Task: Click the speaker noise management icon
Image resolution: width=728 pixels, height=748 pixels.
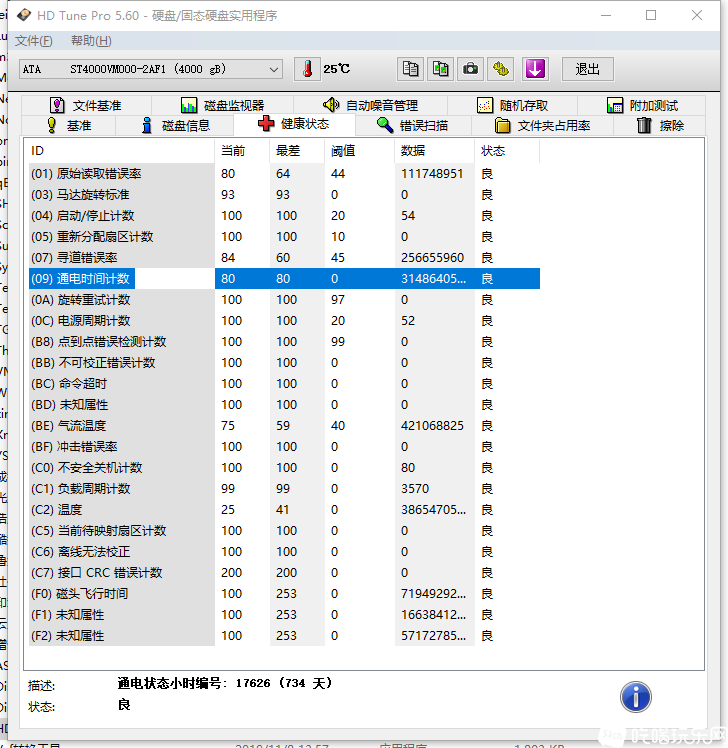Action: [x=331, y=104]
